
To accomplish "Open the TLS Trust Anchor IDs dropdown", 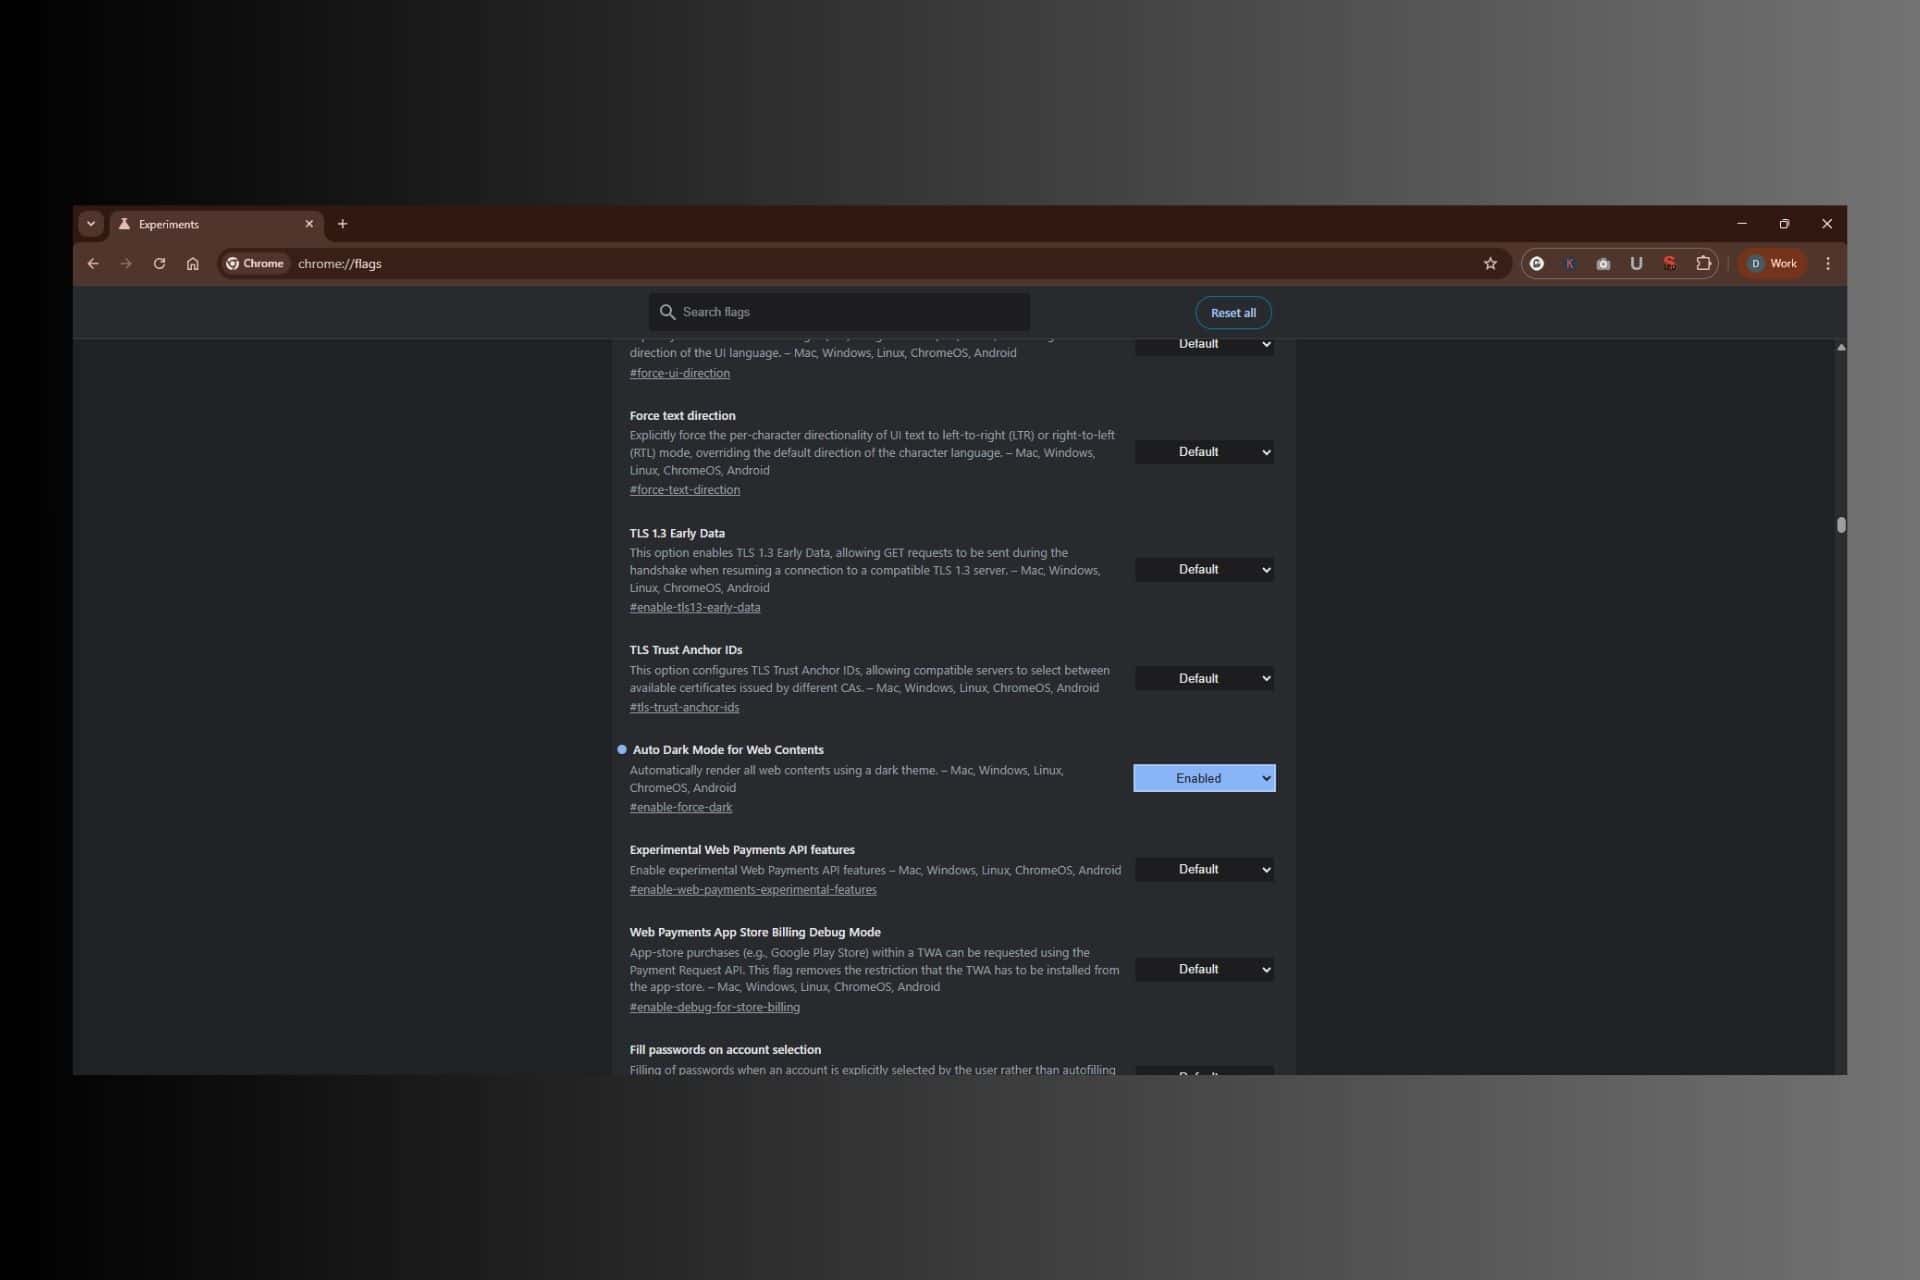I will [1204, 678].
